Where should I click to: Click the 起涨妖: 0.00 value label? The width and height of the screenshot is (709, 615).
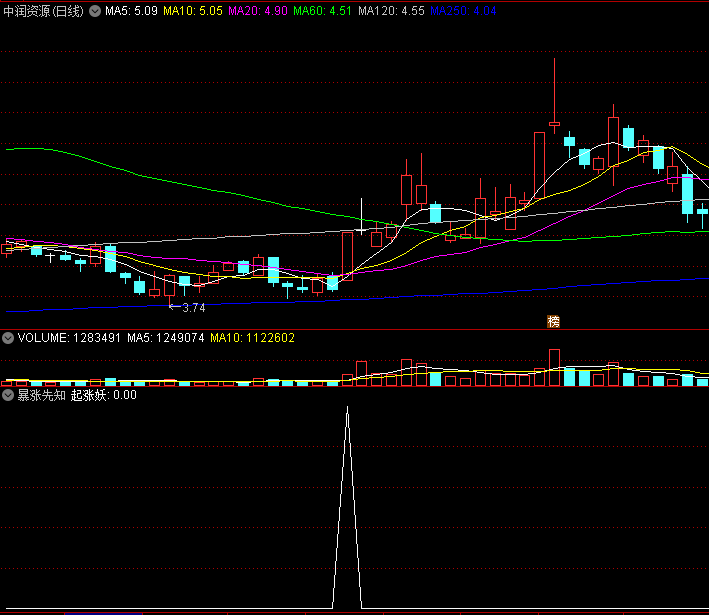pyautogui.click(x=104, y=395)
